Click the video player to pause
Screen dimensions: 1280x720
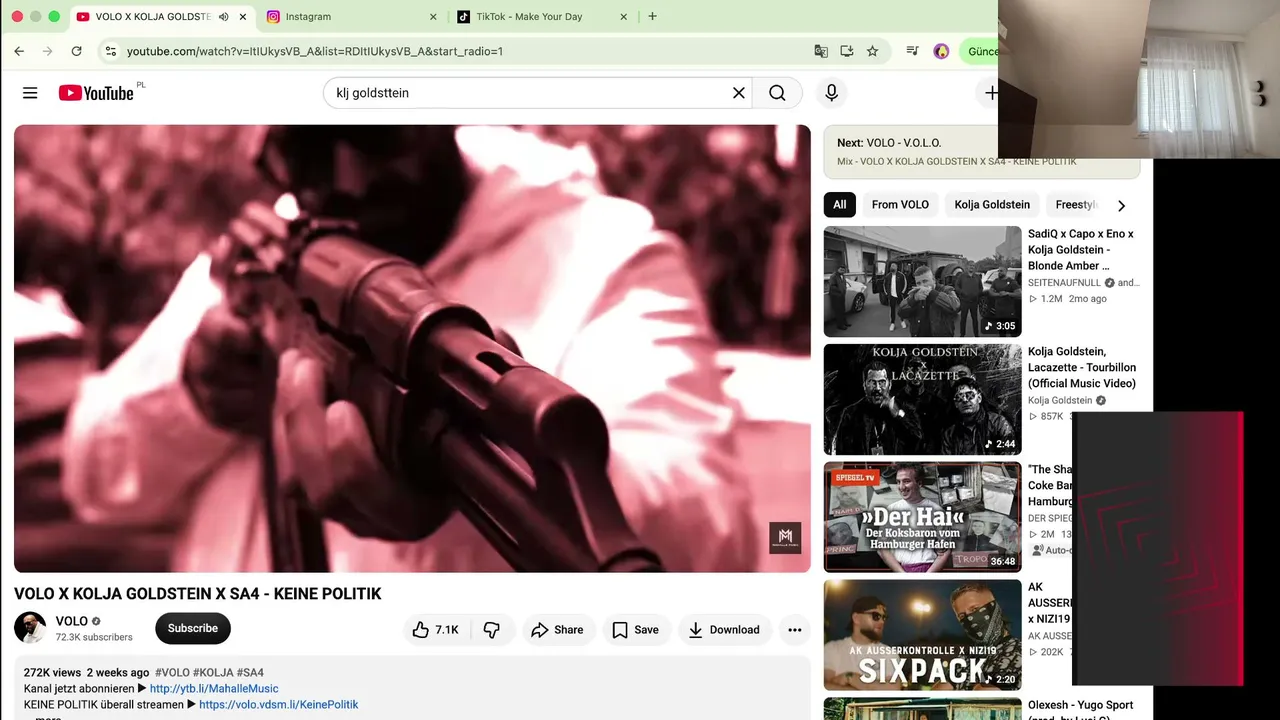click(412, 348)
